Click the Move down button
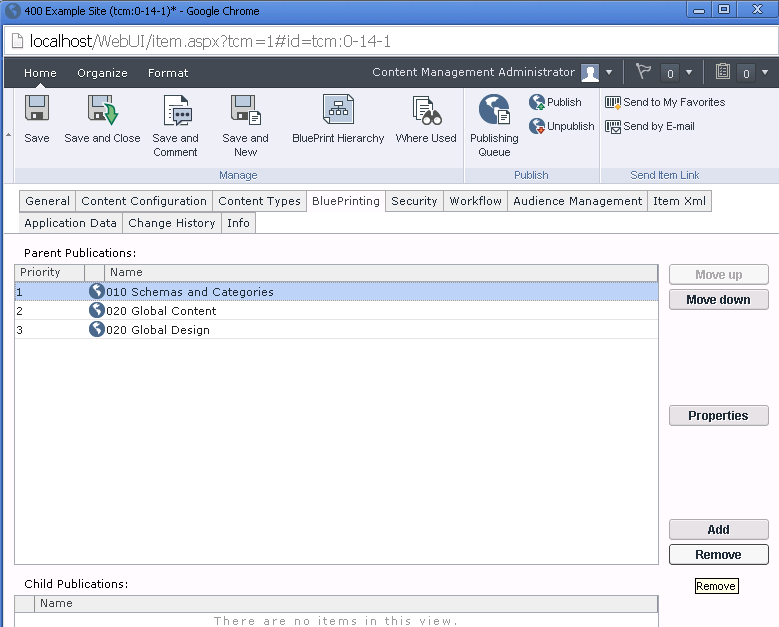Viewport: 779px width, 627px height. (x=719, y=300)
